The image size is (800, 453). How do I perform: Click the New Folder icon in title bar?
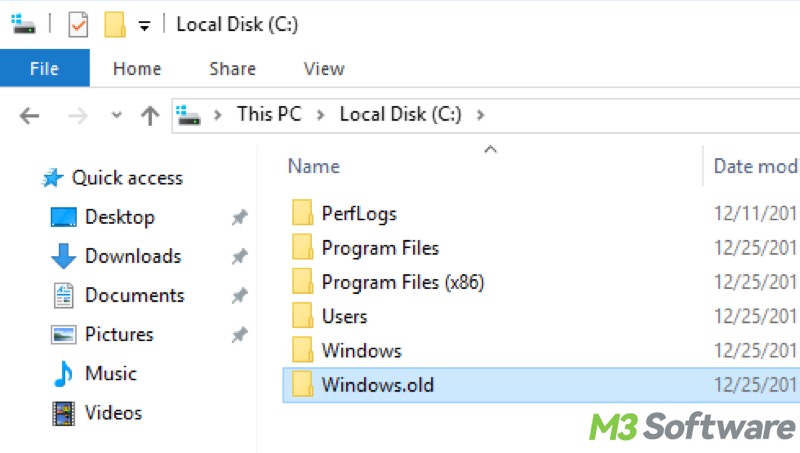pyautogui.click(x=115, y=24)
